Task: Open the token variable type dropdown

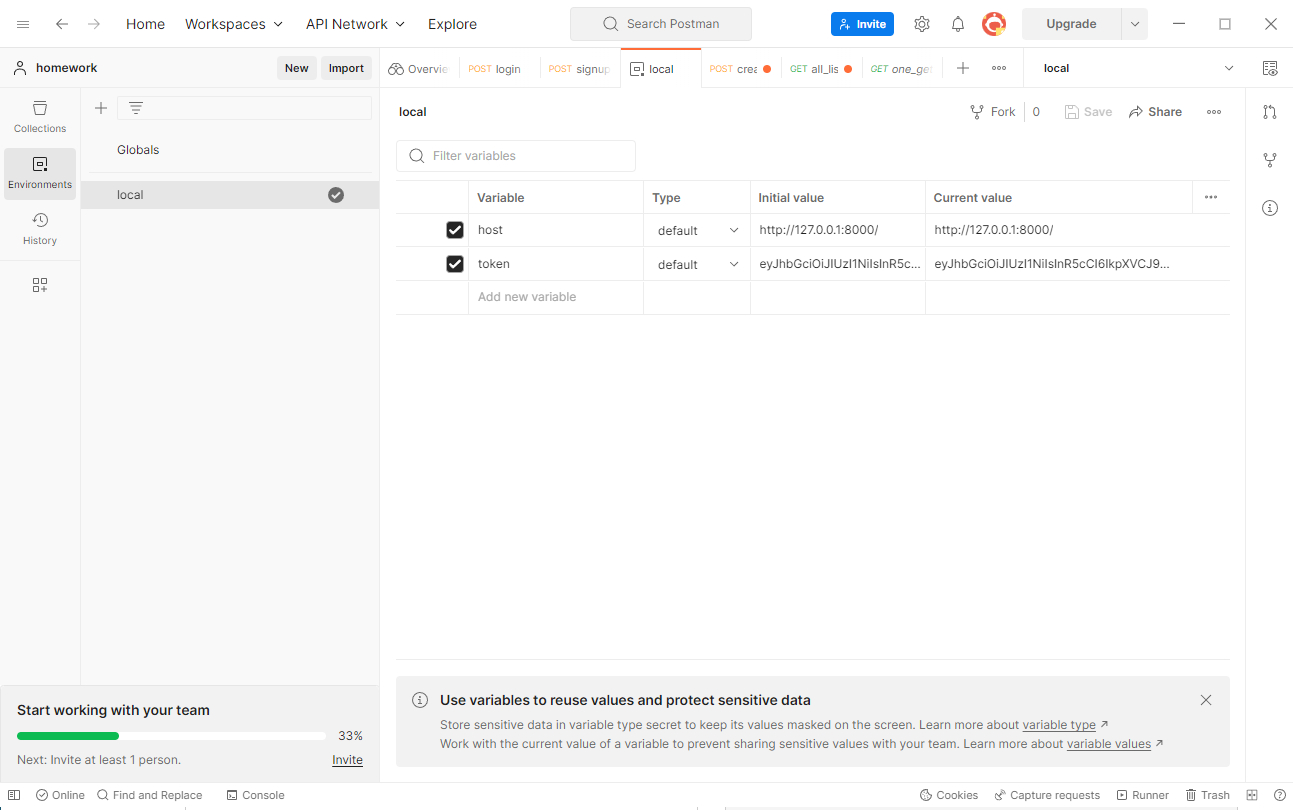Action: point(698,265)
